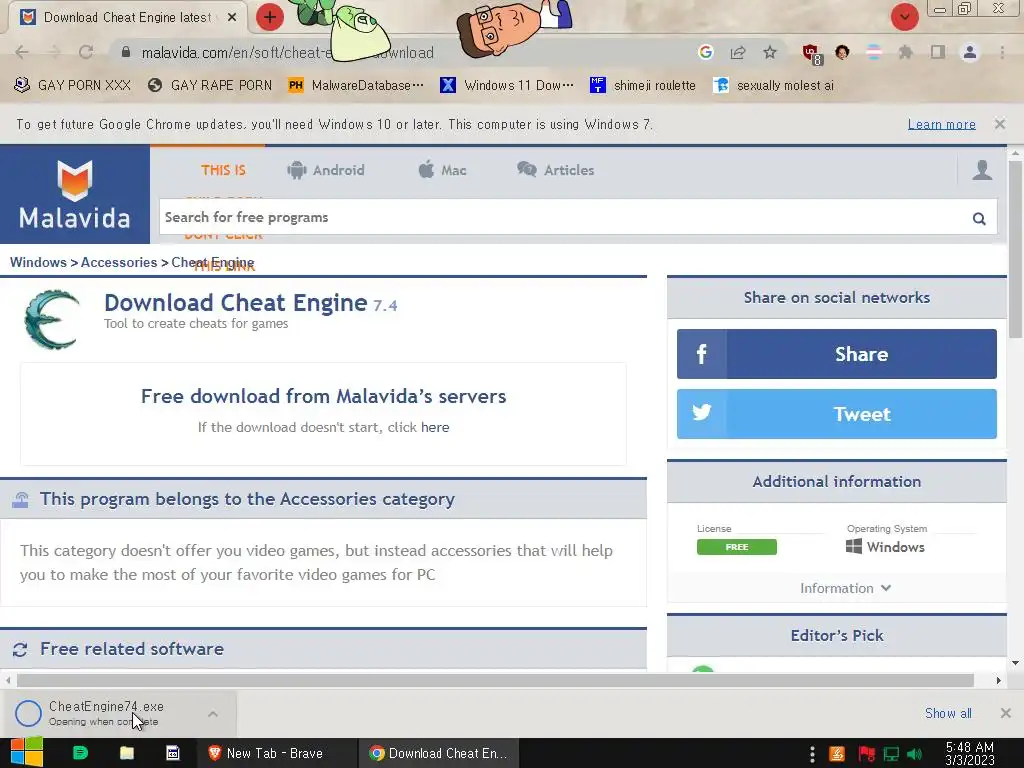This screenshot has height=768, width=1024.
Task: Close the downloads bar
Action: 1006,713
